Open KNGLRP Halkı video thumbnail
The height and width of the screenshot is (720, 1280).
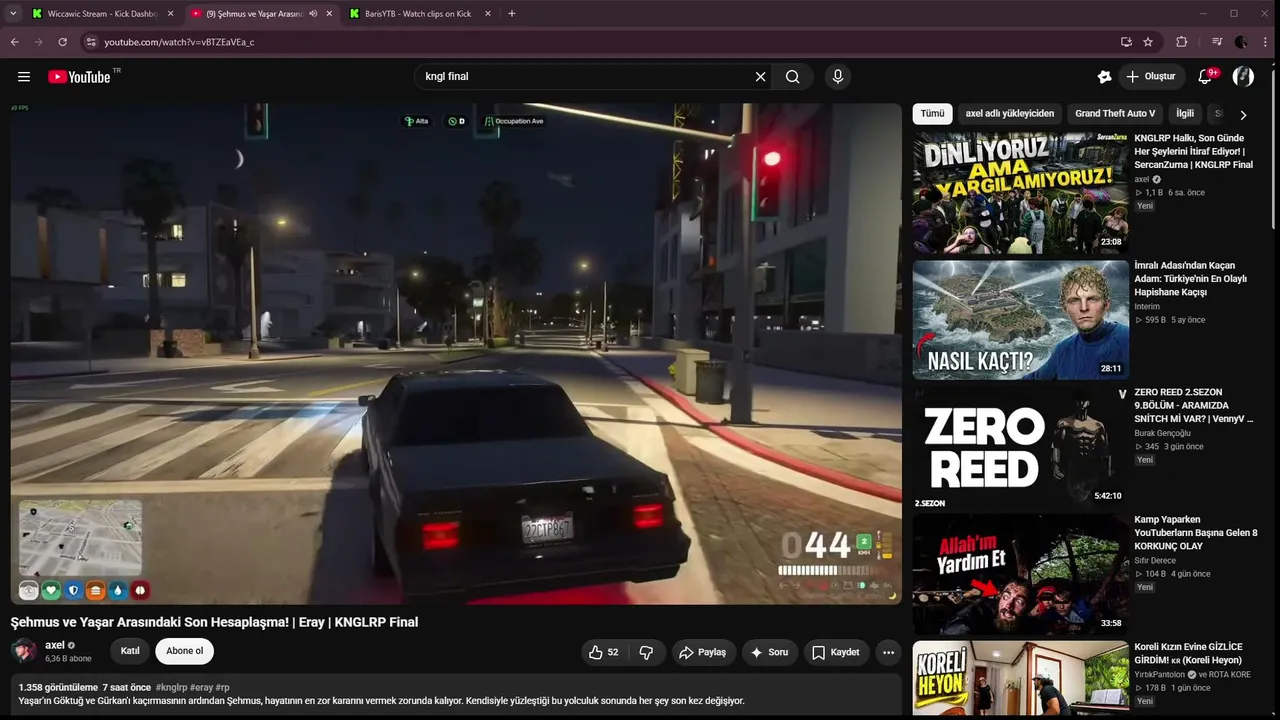point(1021,193)
